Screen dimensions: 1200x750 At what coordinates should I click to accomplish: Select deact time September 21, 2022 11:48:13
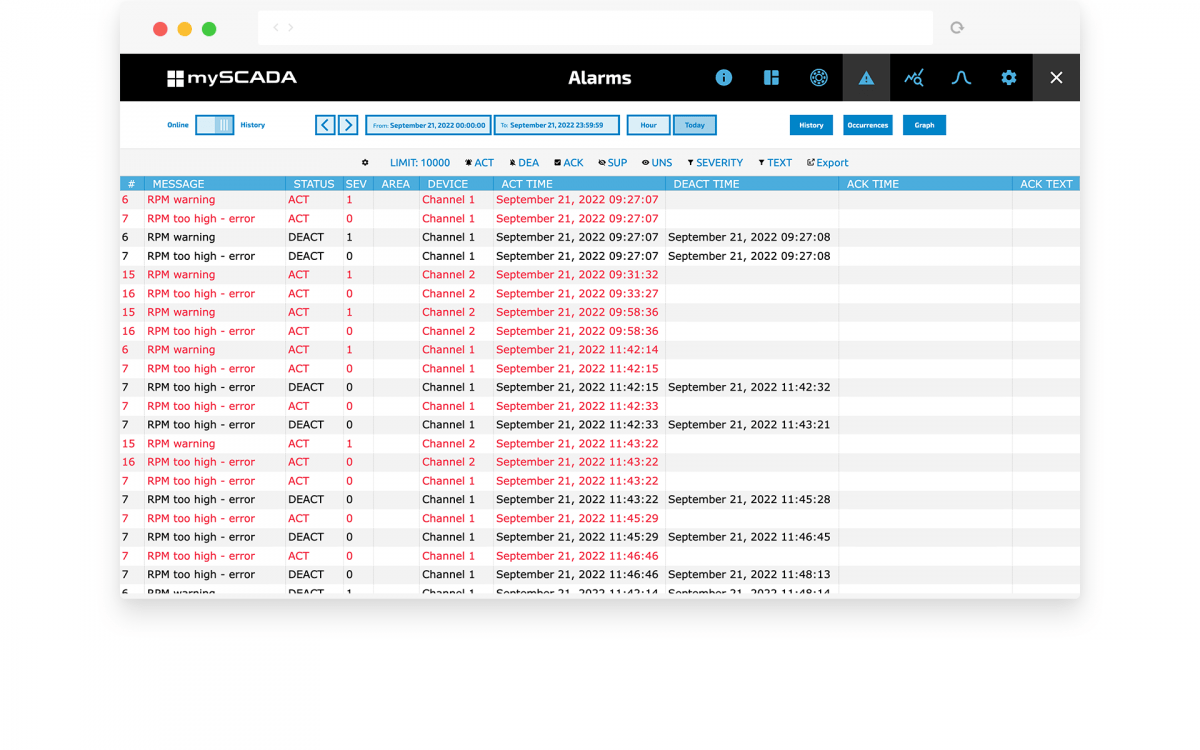749,575
